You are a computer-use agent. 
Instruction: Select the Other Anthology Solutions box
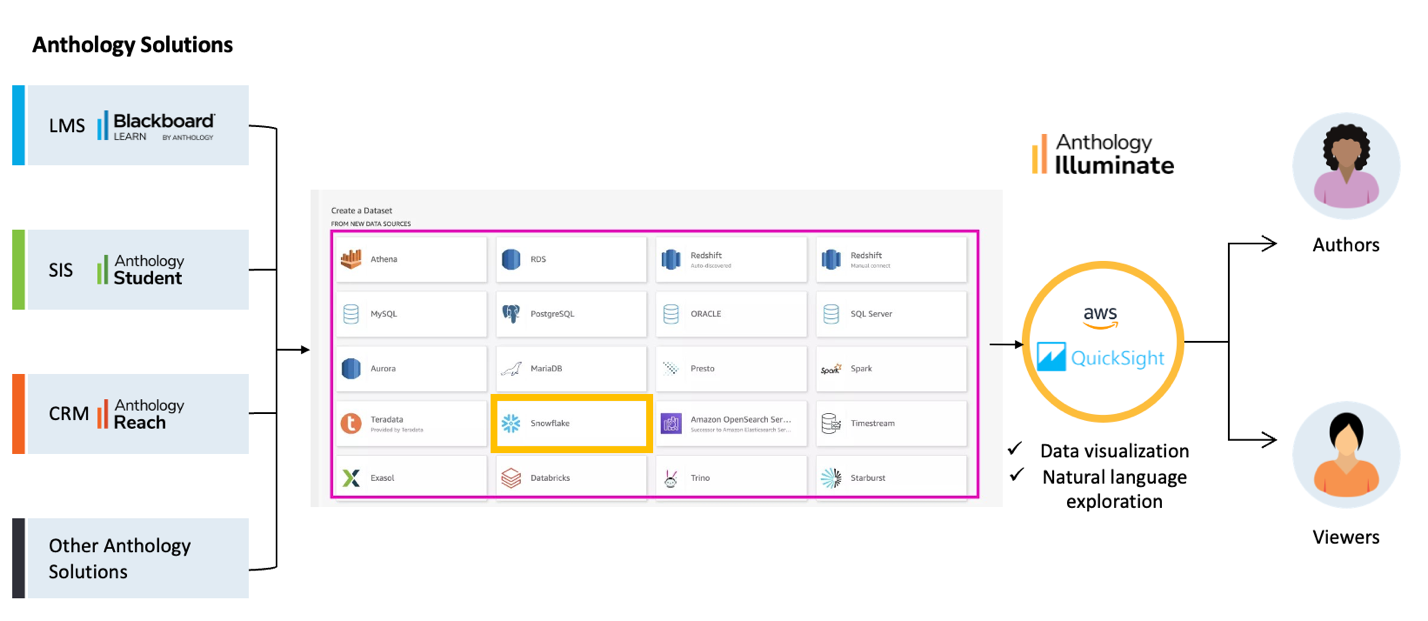(x=131, y=558)
